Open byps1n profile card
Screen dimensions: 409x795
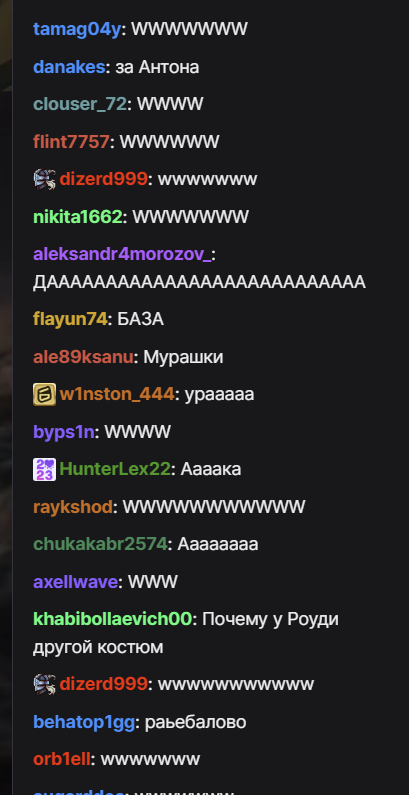[x=64, y=432]
